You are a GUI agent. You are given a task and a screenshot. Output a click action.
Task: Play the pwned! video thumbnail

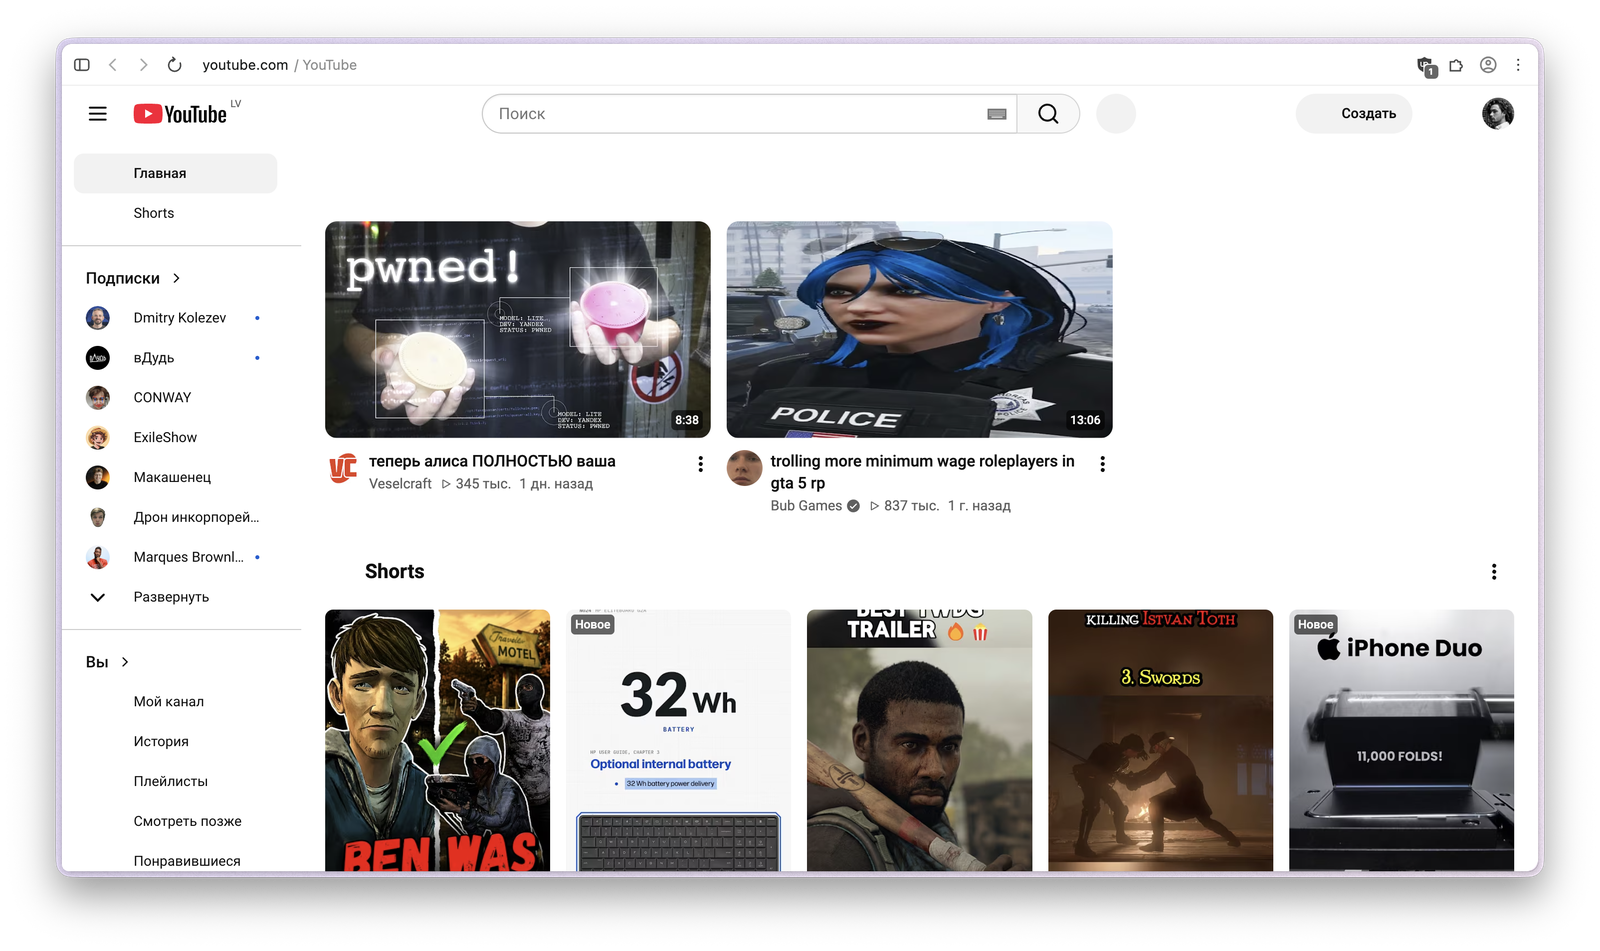pyautogui.click(x=518, y=329)
